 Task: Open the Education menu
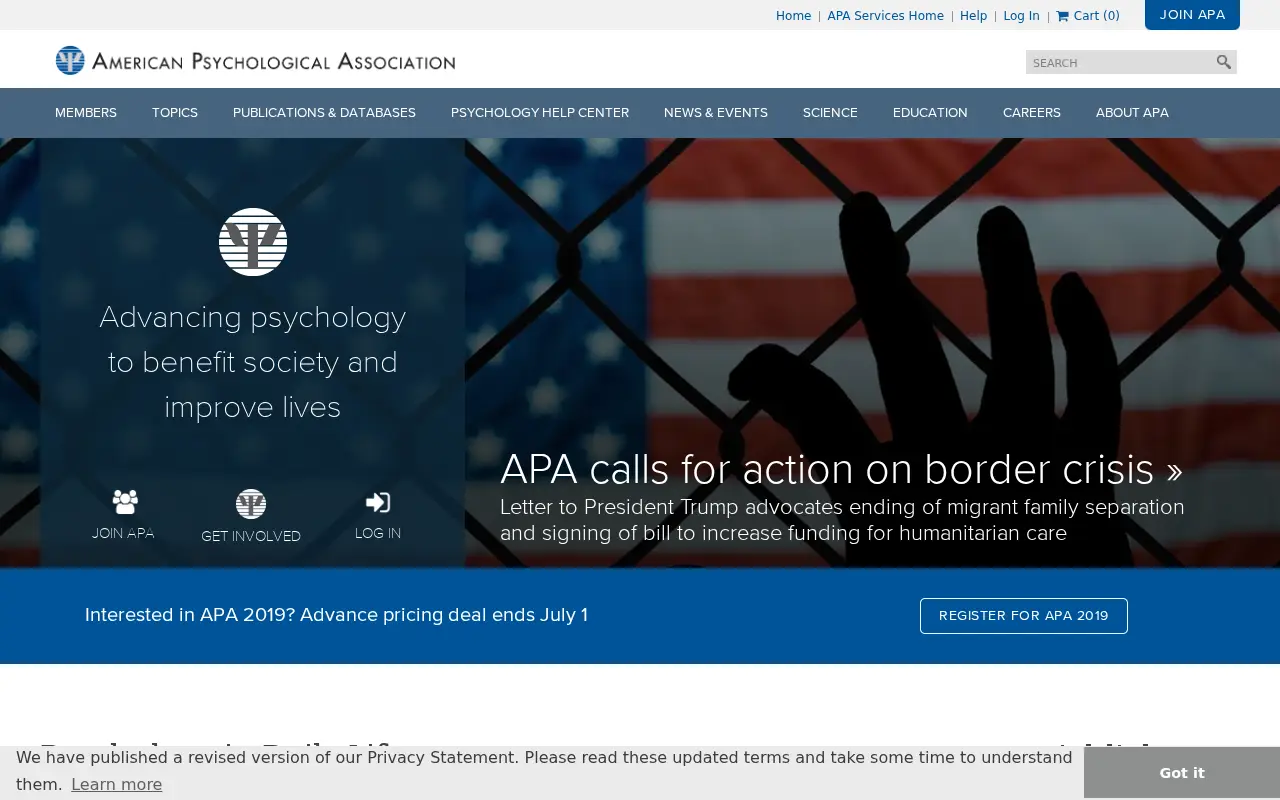pyautogui.click(x=930, y=113)
